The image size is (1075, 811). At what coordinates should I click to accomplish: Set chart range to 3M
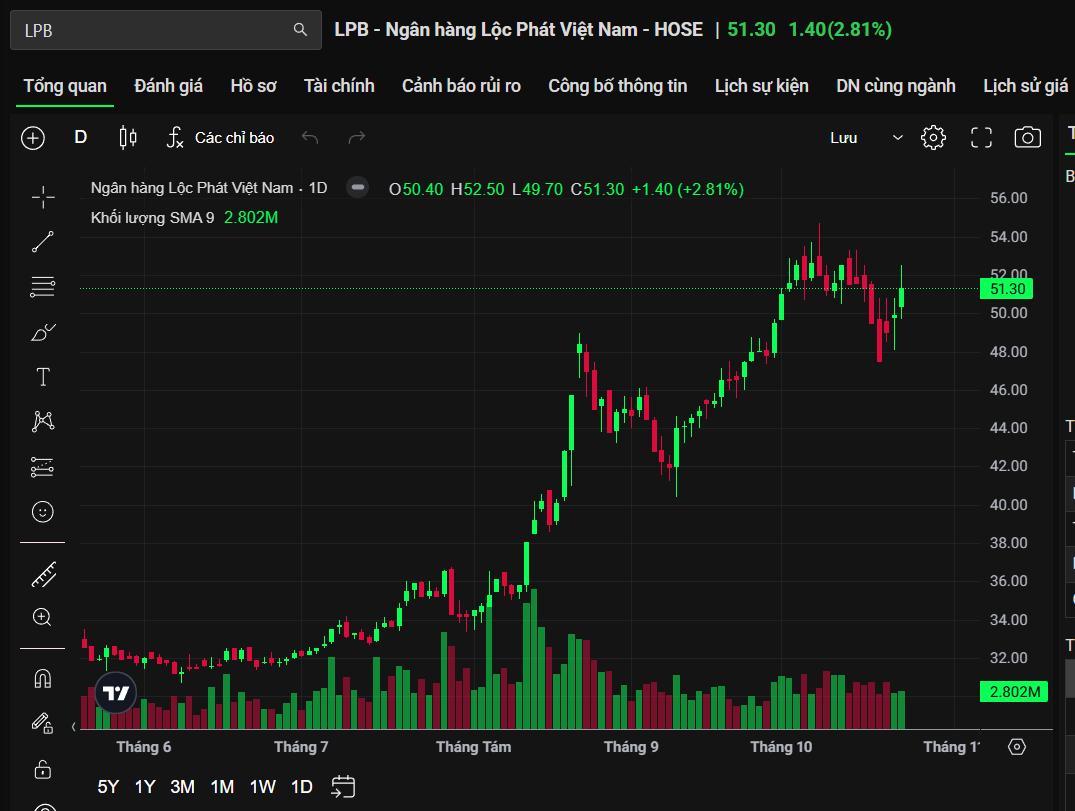pos(182,787)
